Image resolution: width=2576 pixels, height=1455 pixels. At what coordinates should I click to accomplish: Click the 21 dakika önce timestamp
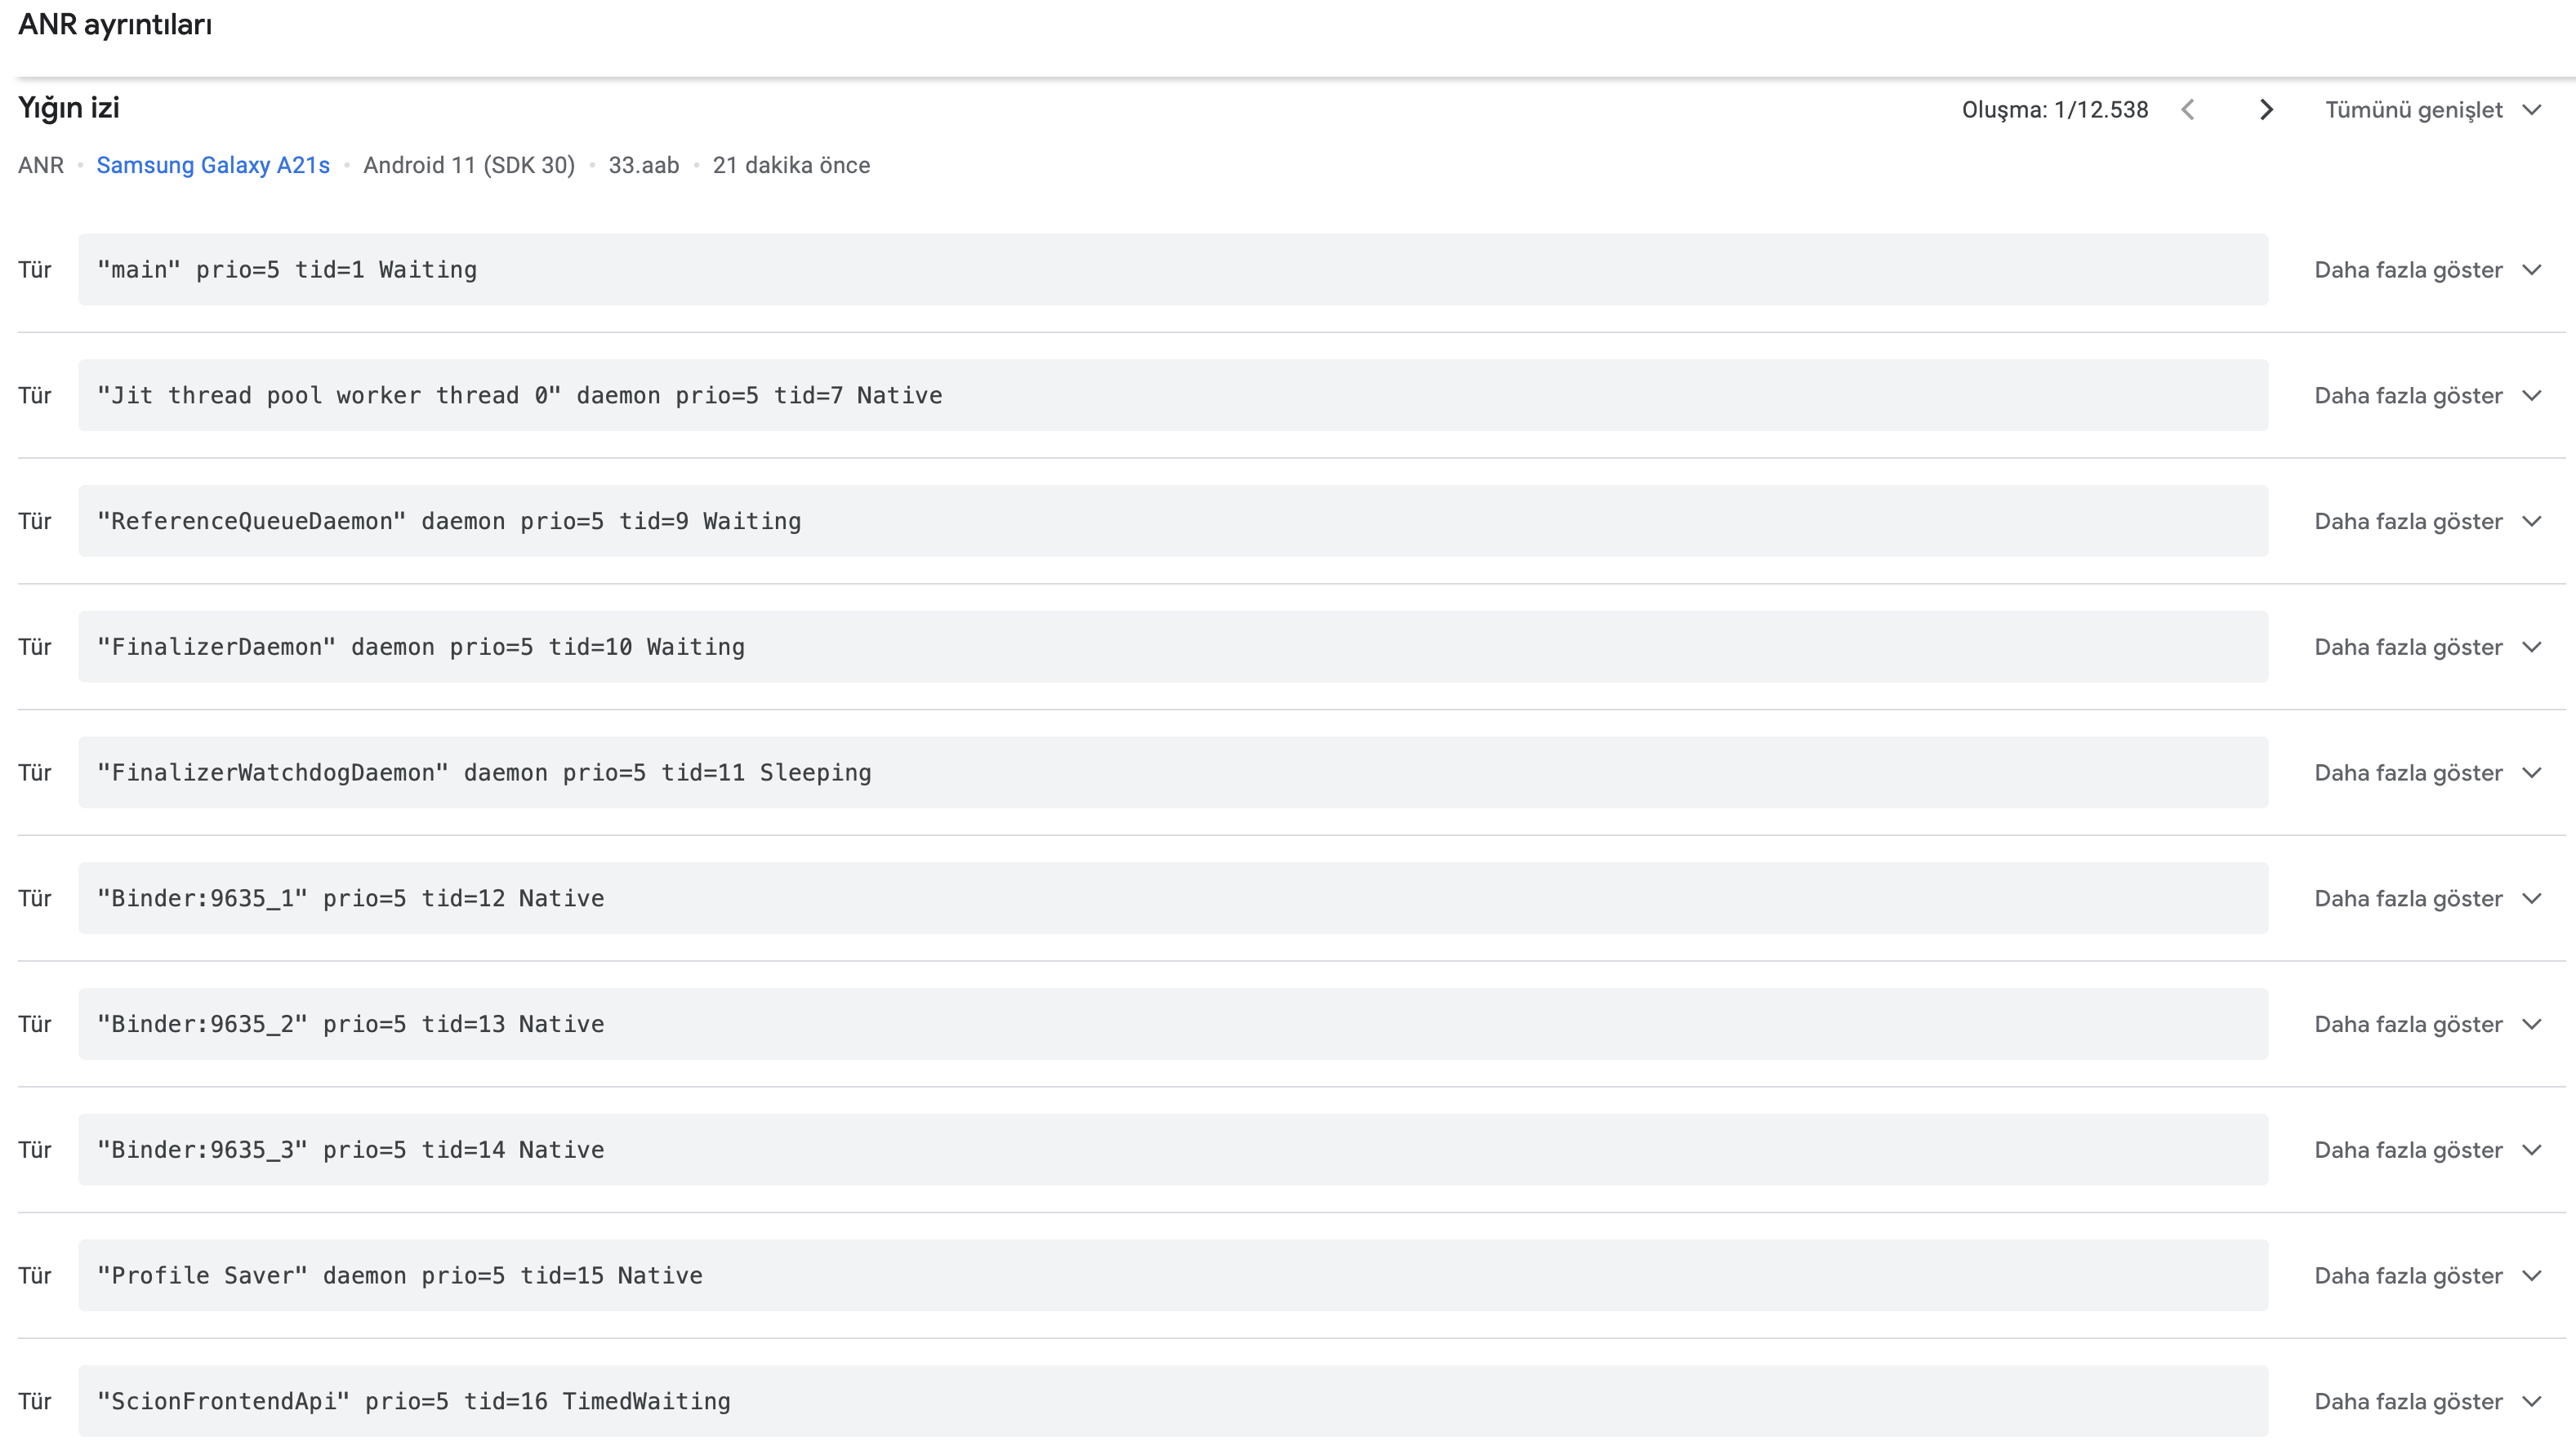[x=791, y=165]
